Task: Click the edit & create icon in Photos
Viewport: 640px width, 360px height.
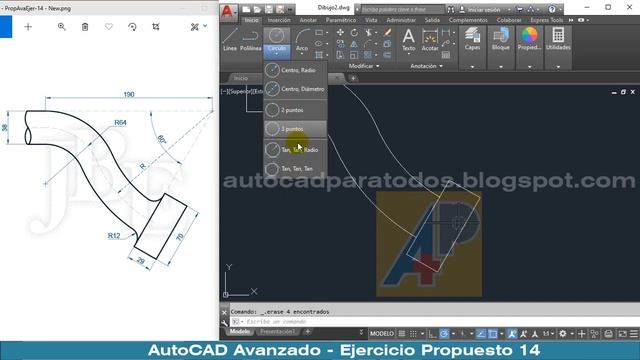Action: click(x=195, y=27)
